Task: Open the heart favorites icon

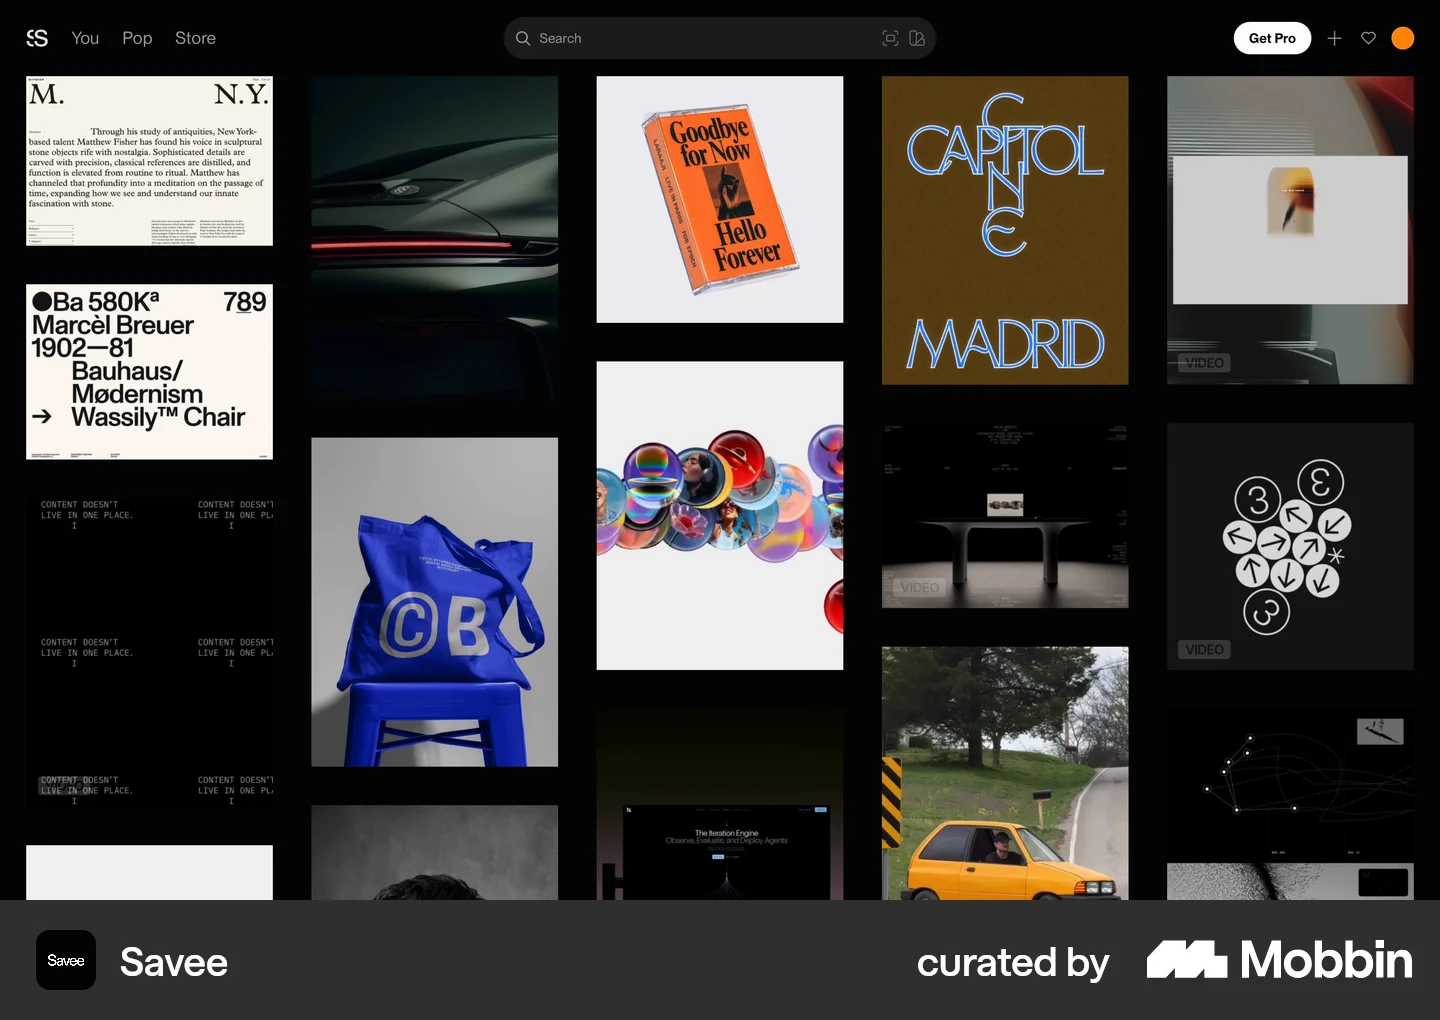Action: click(x=1368, y=38)
